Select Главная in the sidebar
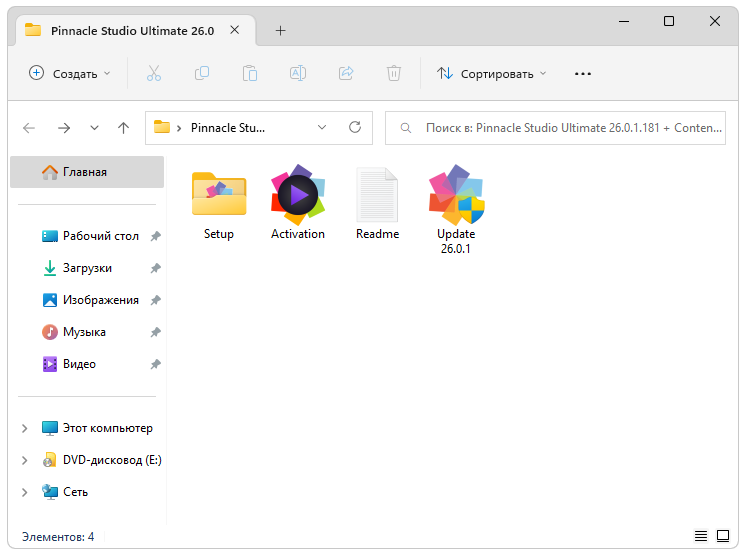This screenshot has height=558, width=741. coord(87,172)
